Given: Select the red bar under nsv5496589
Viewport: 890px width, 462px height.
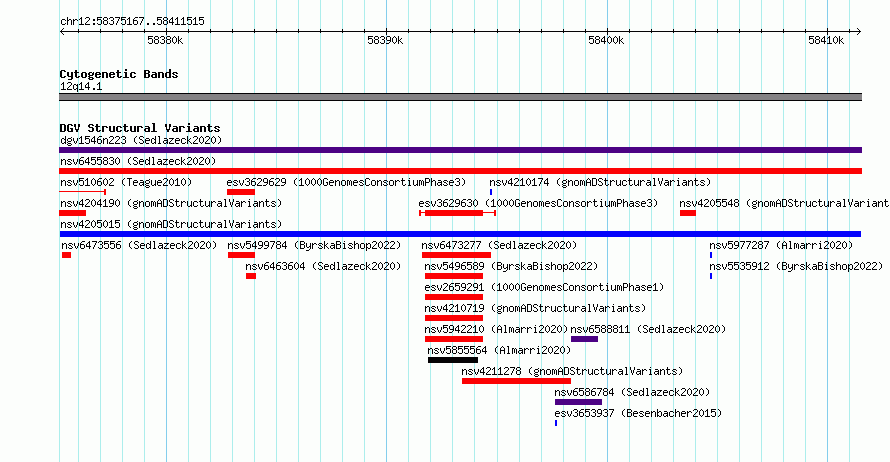Looking at the screenshot, I should pyautogui.click(x=454, y=276).
